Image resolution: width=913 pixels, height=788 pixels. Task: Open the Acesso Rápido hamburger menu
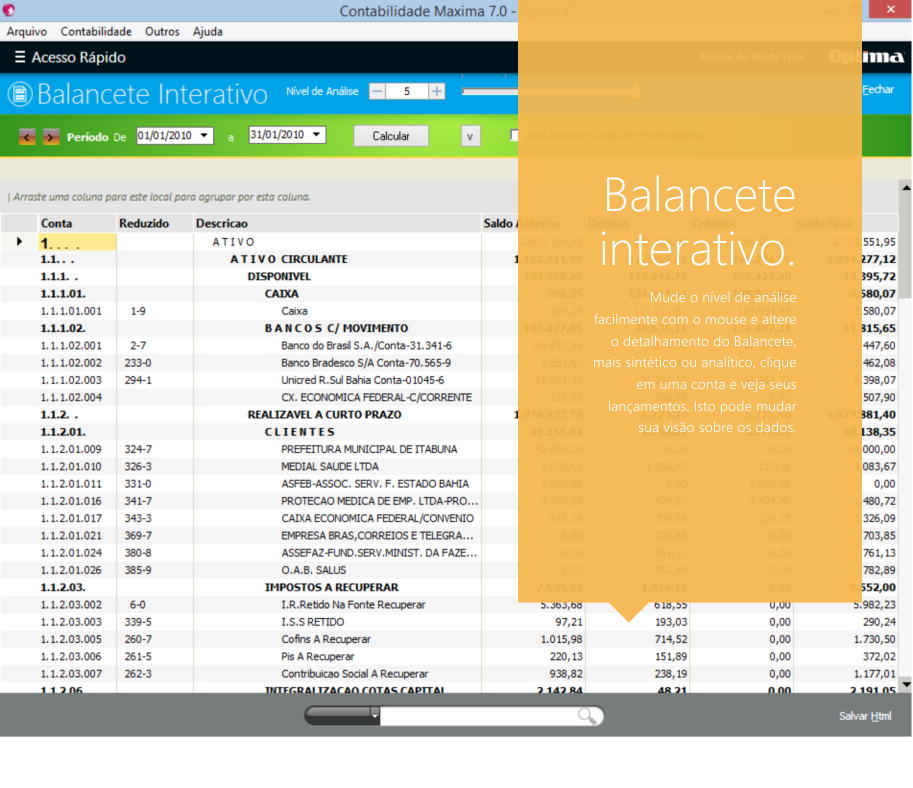click(20, 58)
